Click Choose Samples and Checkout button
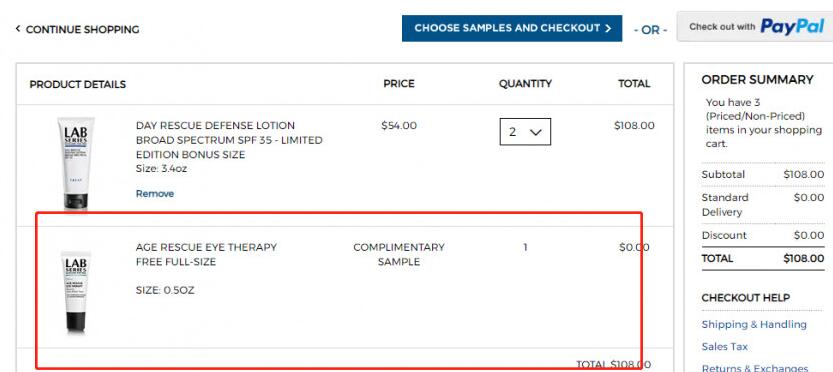Viewport: 833px width, 372px height. tap(512, 28)
